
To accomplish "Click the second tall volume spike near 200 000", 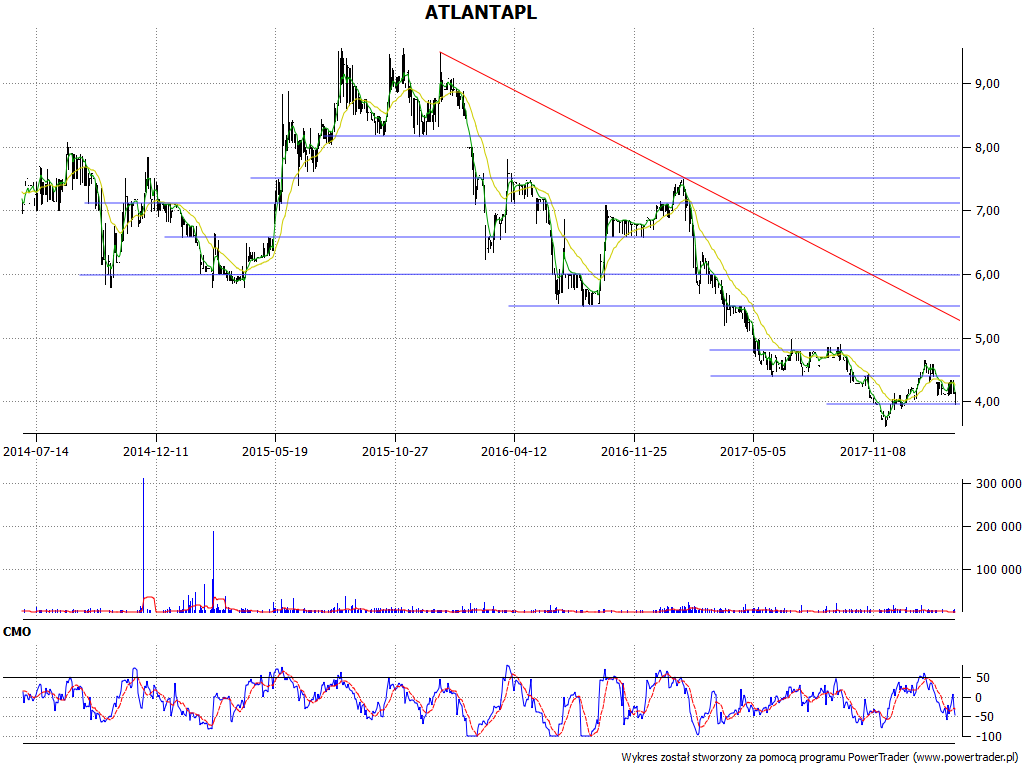I will [x=213, y=571].
